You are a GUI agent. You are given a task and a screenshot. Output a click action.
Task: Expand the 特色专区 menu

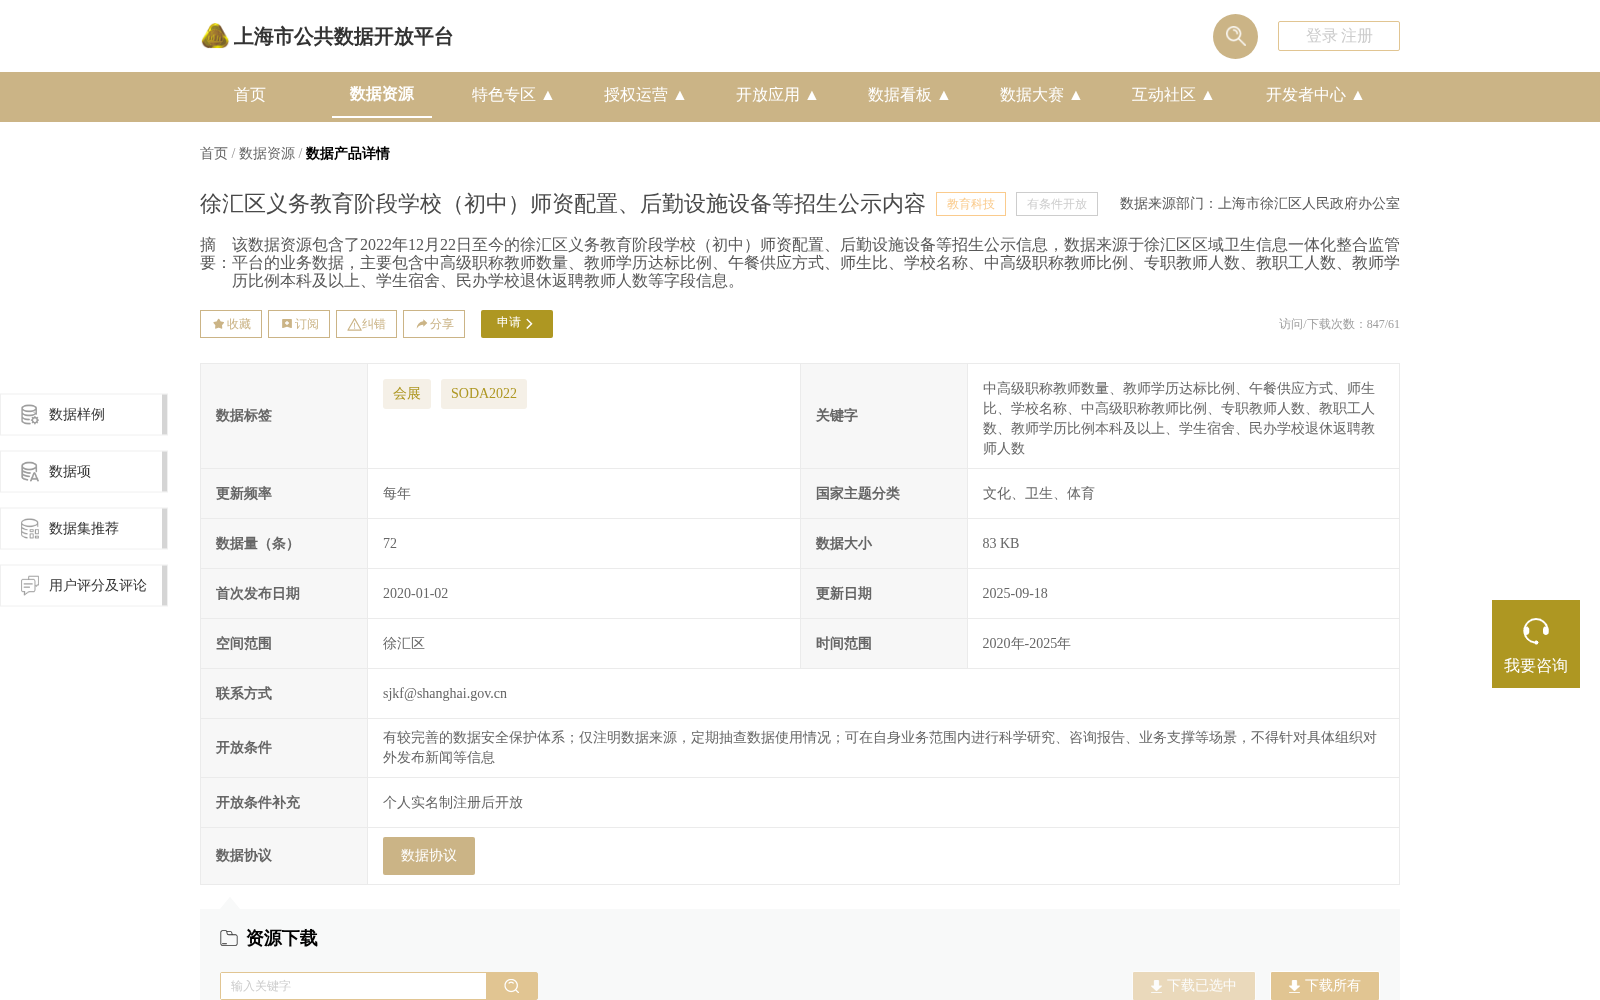pos(513,95)
